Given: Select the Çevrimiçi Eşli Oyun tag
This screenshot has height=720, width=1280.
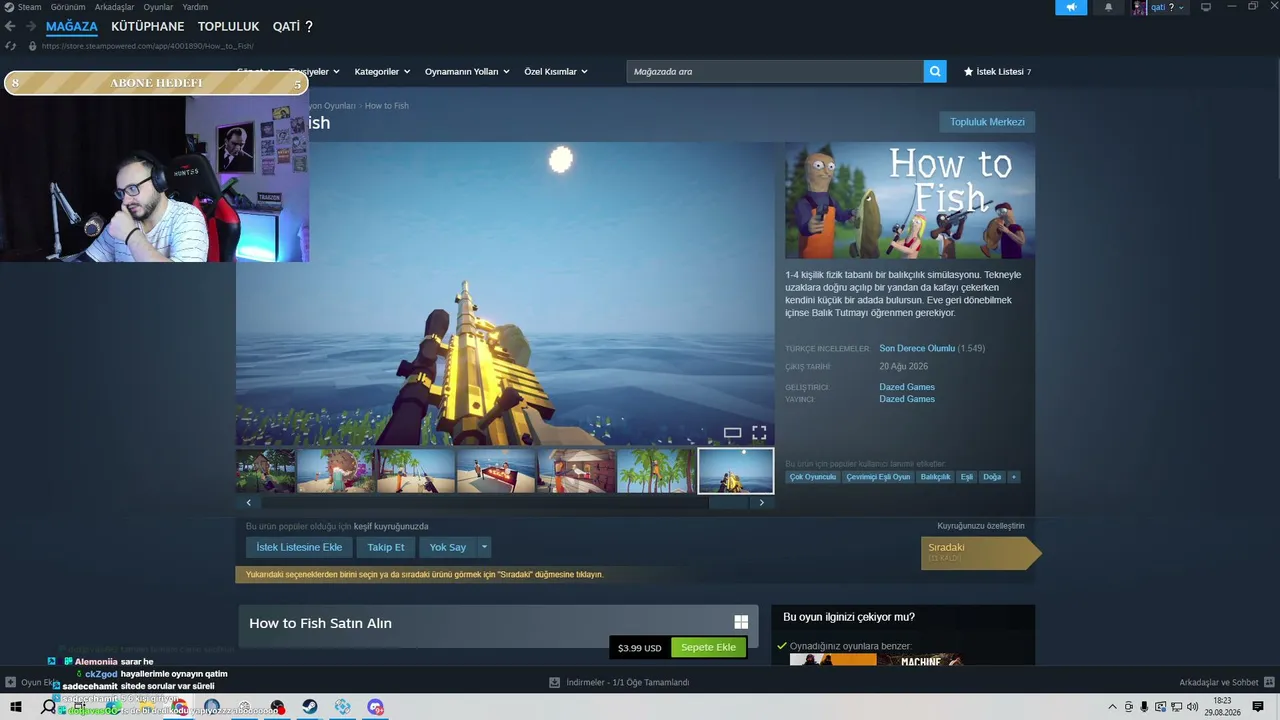Looking at the screenshot, I should click(879, 477).
